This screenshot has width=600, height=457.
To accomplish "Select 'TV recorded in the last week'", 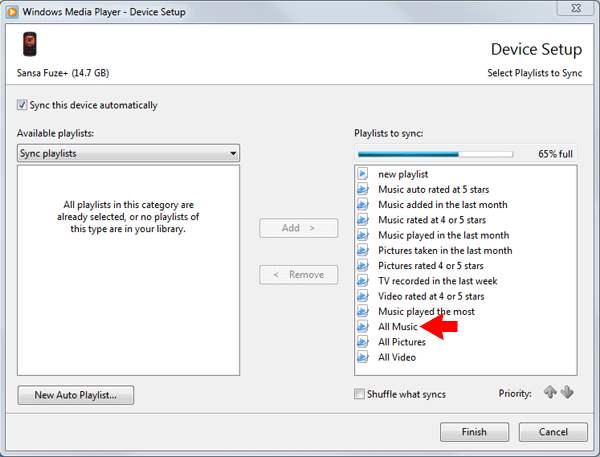I will [437, 281].
